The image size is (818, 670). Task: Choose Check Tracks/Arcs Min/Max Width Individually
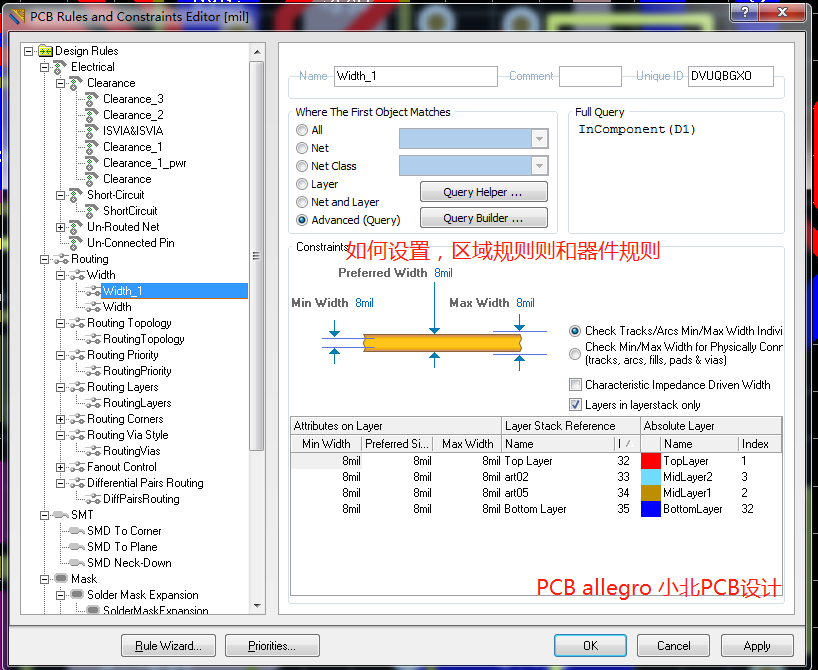click(x=575, y=331)
